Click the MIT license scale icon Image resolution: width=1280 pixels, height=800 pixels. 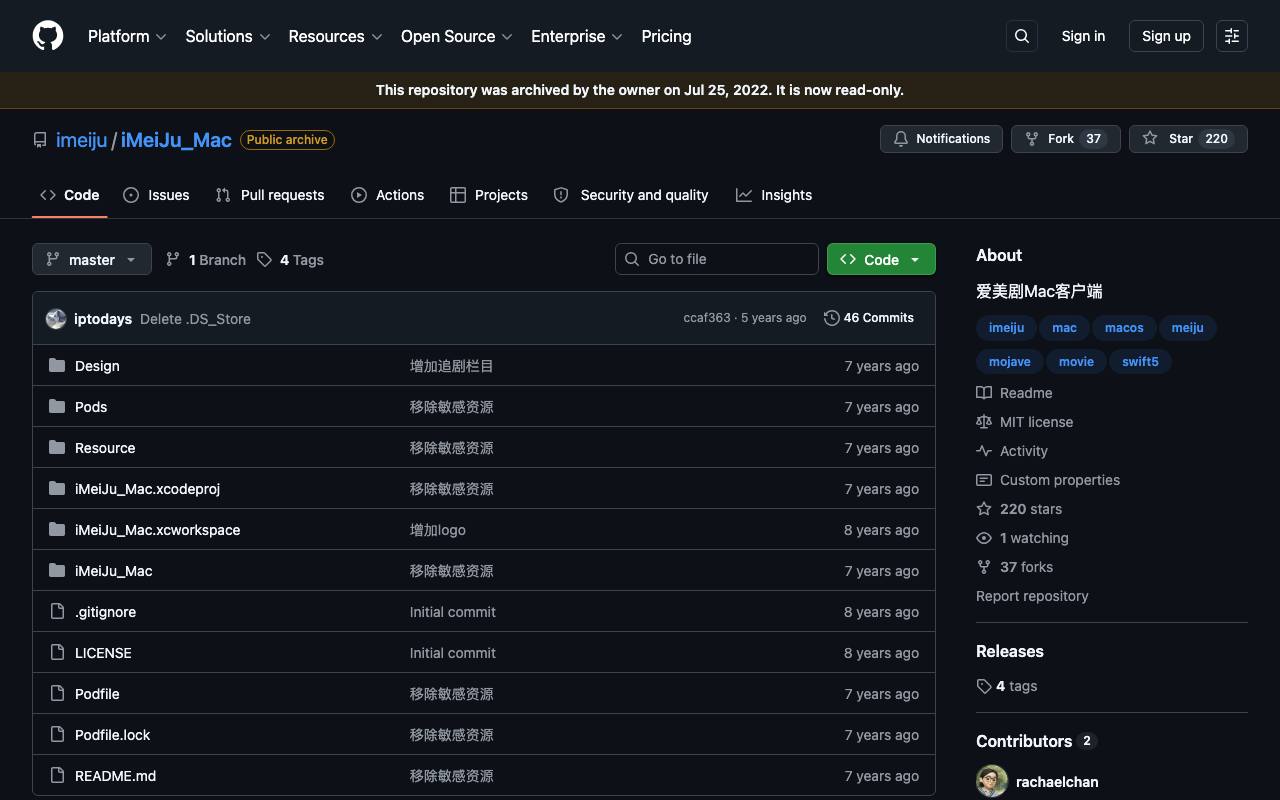point(984,422)
